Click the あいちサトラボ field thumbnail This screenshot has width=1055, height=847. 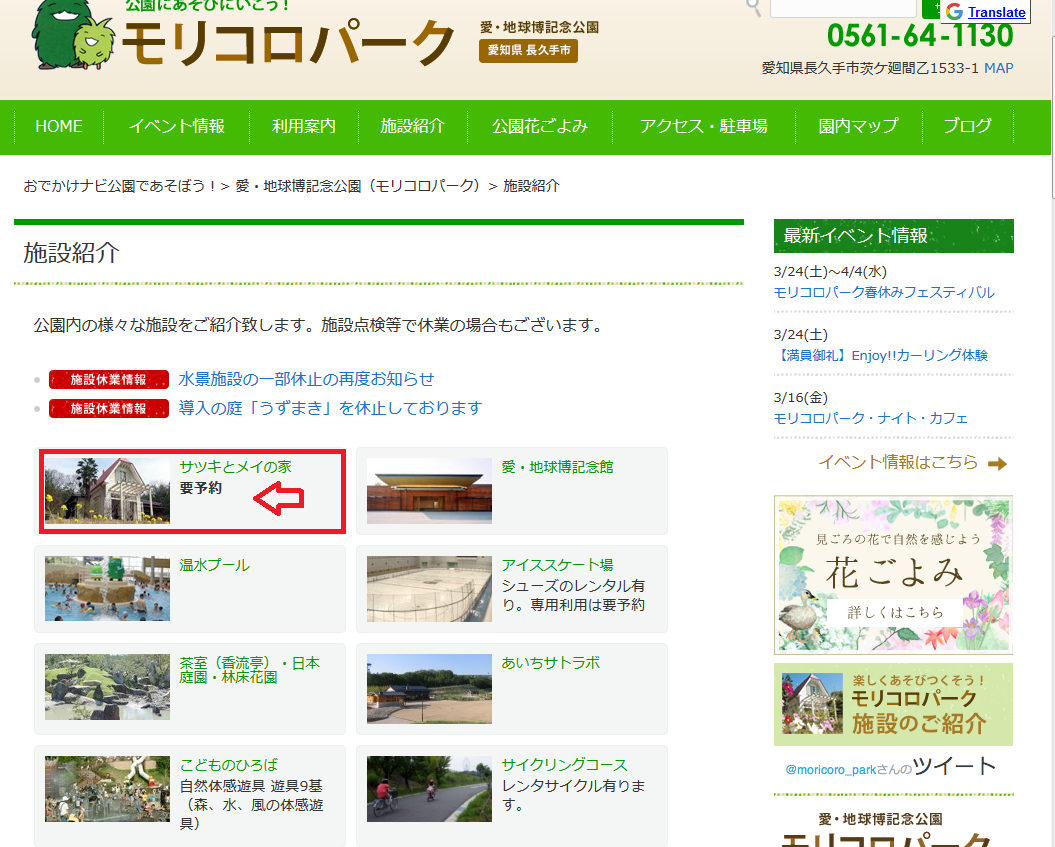point(429,689)
